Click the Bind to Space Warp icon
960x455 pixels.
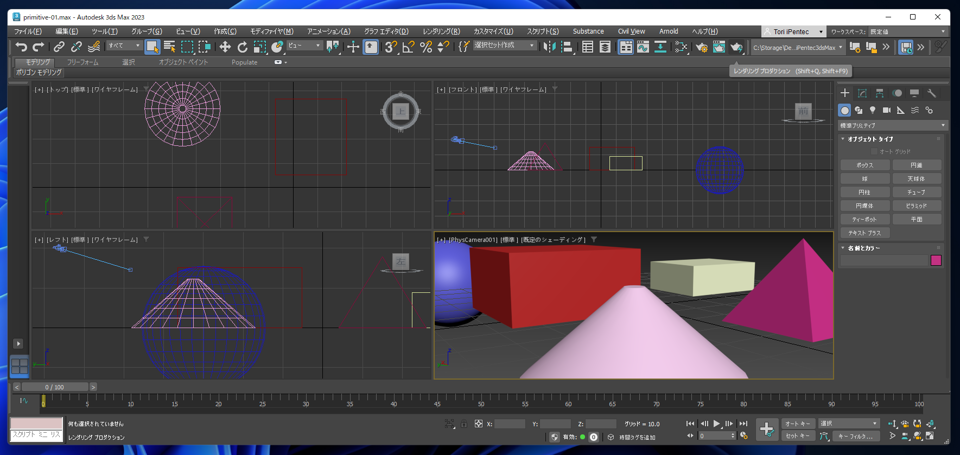click(94, 47)
